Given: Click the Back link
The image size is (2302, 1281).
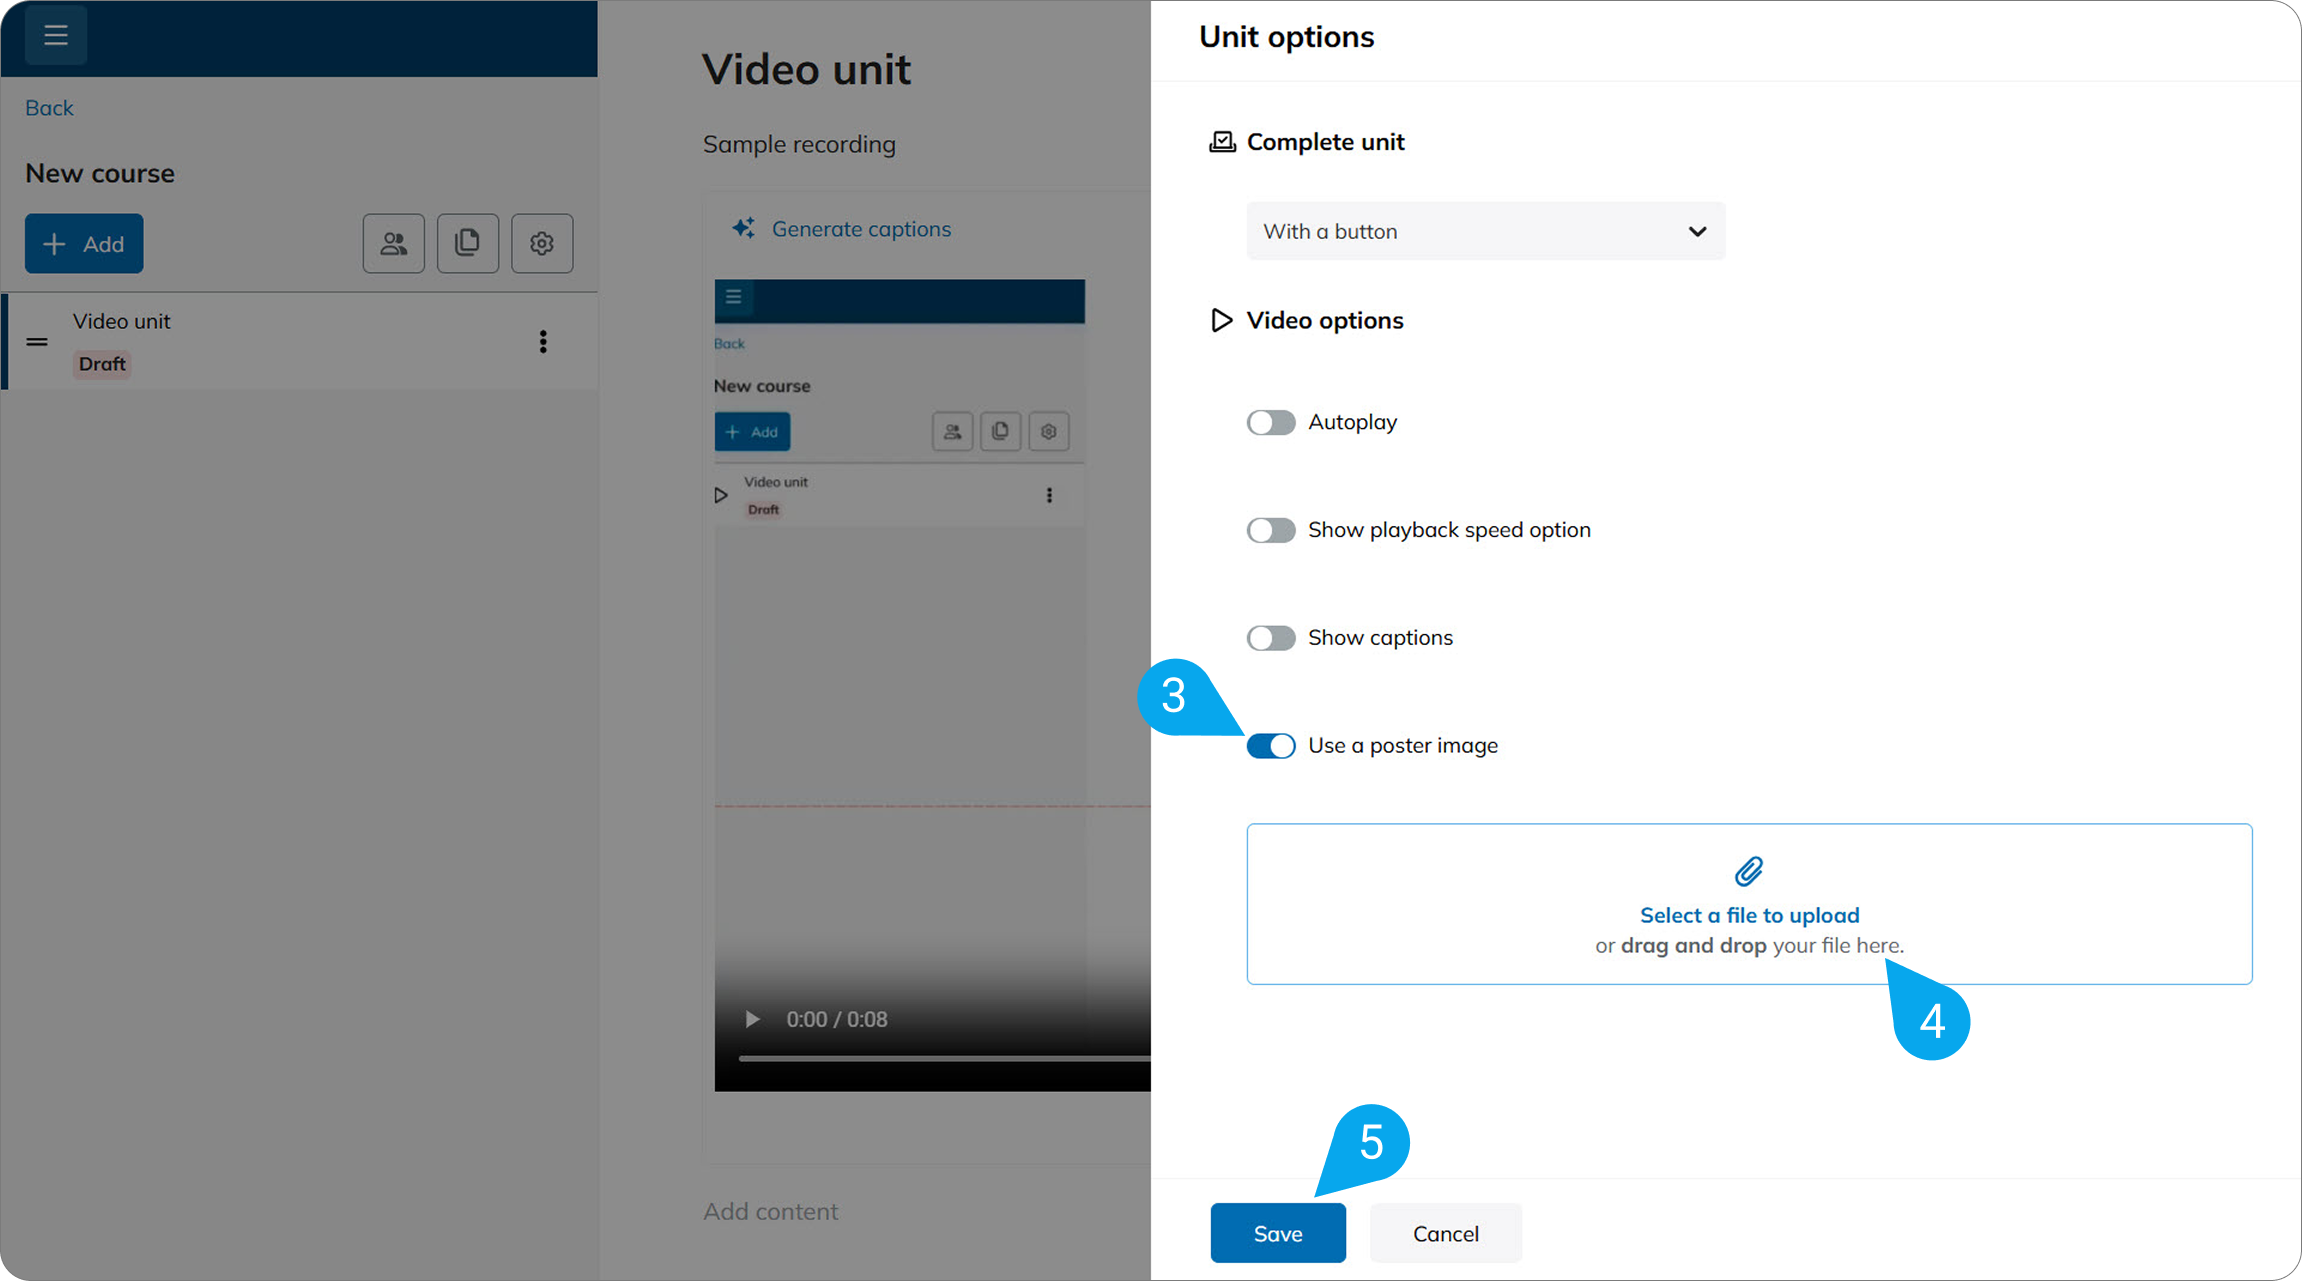Looking at the screenshot, I should pyautogui.click(x=49, y=108).
